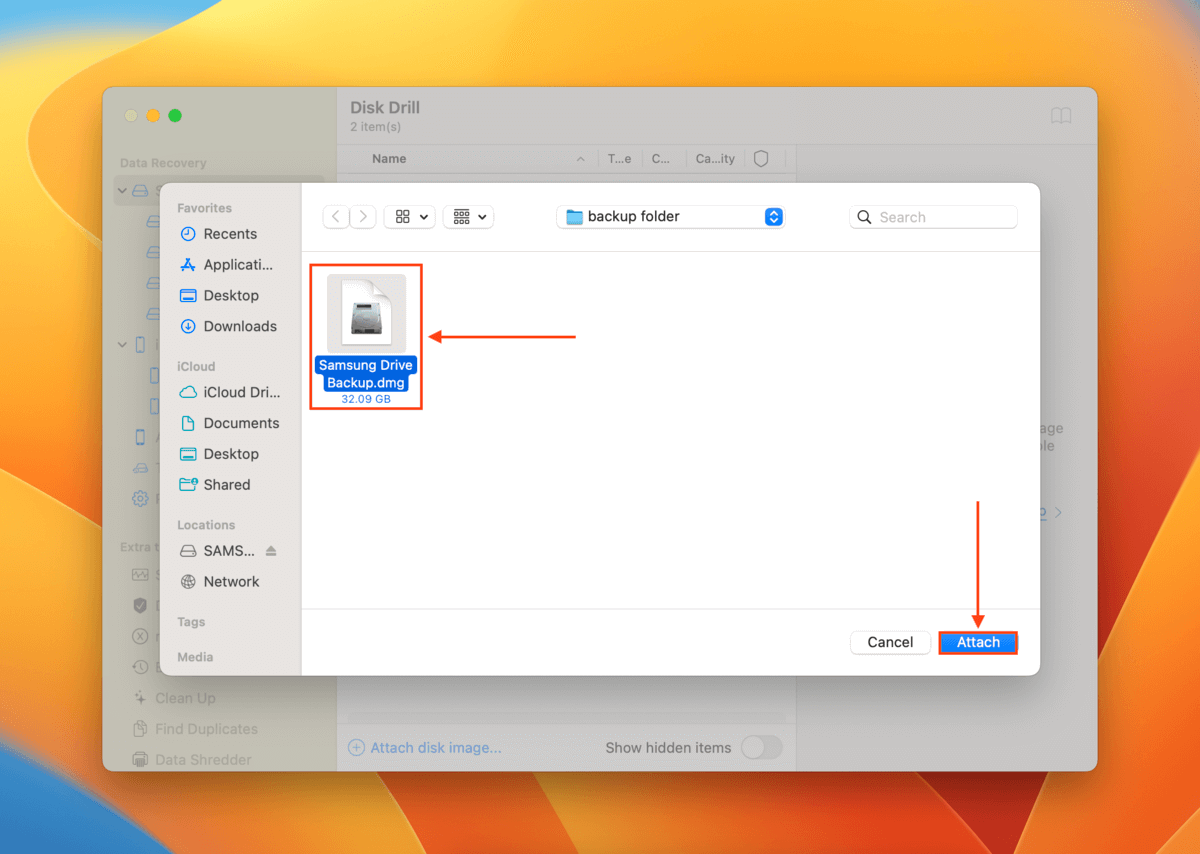Click the Recents clock icon

(188, 234)
